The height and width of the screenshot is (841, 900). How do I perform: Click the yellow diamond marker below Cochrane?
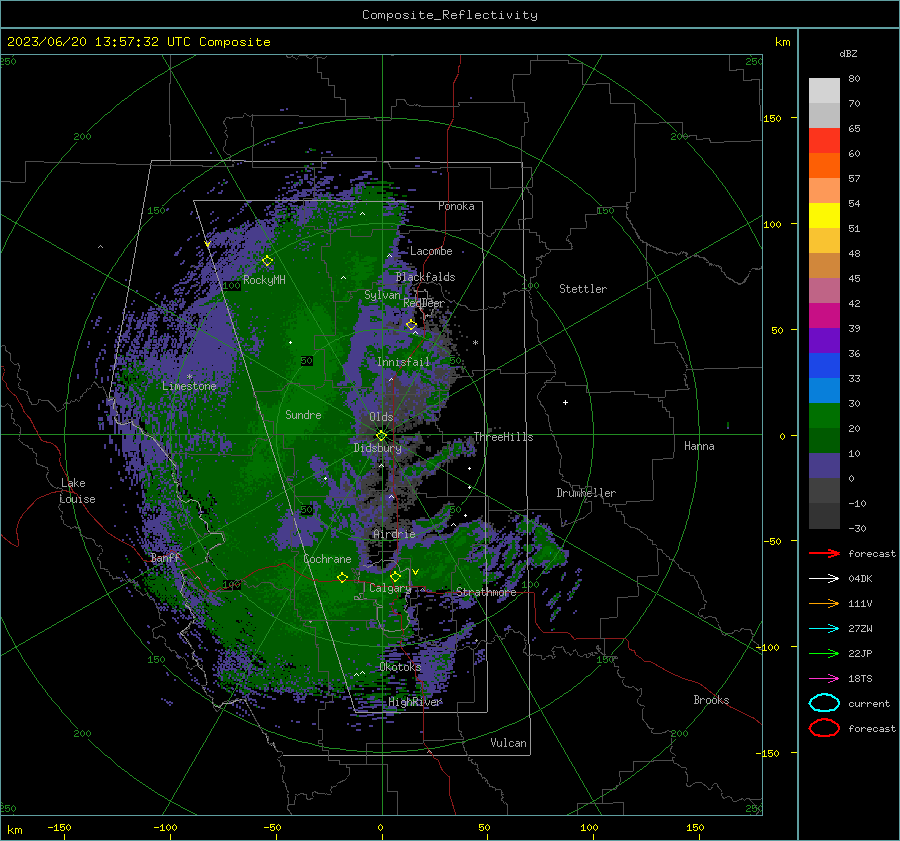343,577
